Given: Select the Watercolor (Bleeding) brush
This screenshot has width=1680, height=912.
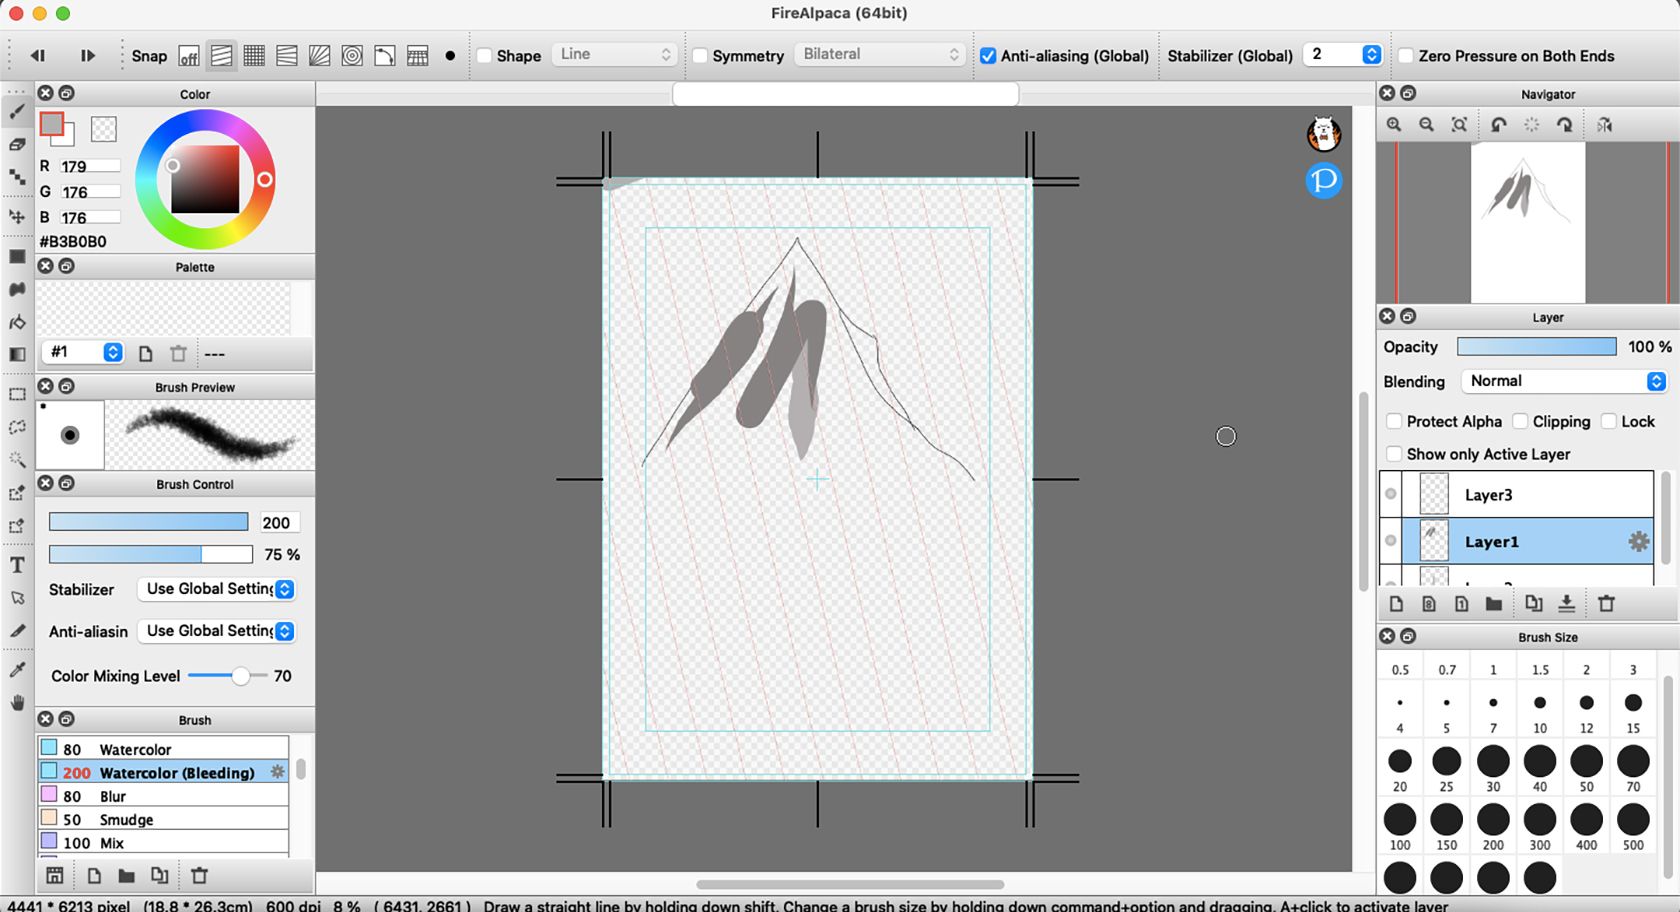Looking at the screenshot, I should click(x=163, y=772).
